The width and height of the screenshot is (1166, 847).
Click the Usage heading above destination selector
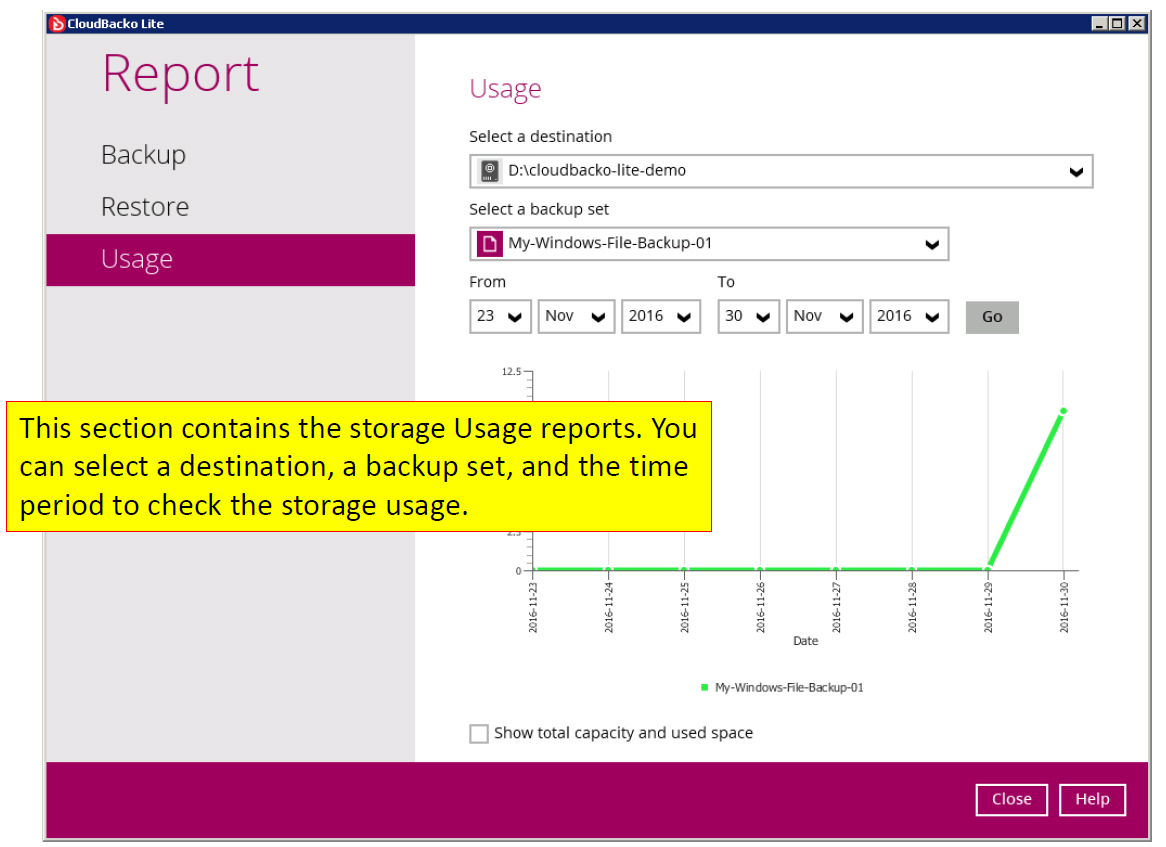coord(506,89)
